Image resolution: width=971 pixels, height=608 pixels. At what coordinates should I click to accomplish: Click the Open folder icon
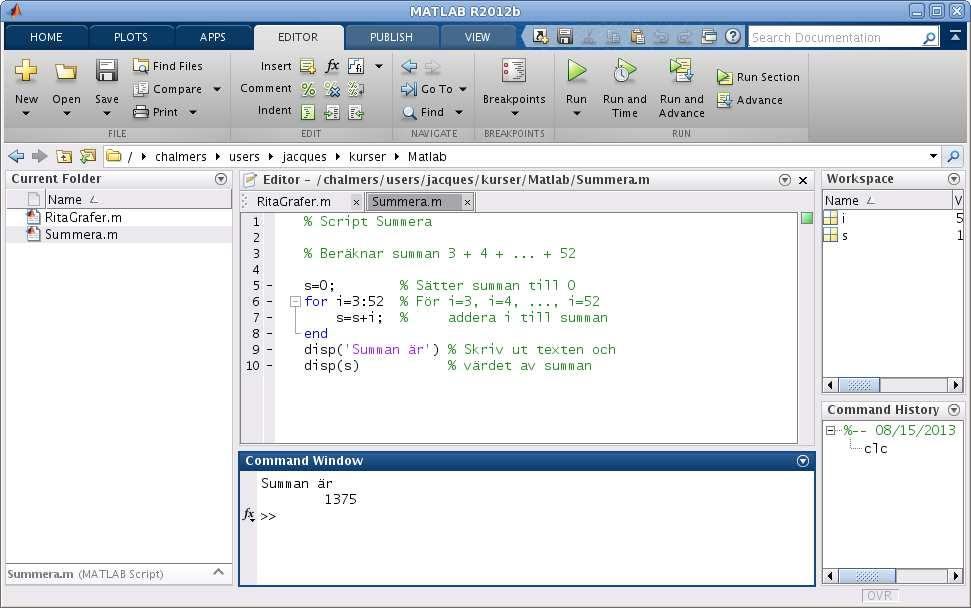tap(66, 71)
